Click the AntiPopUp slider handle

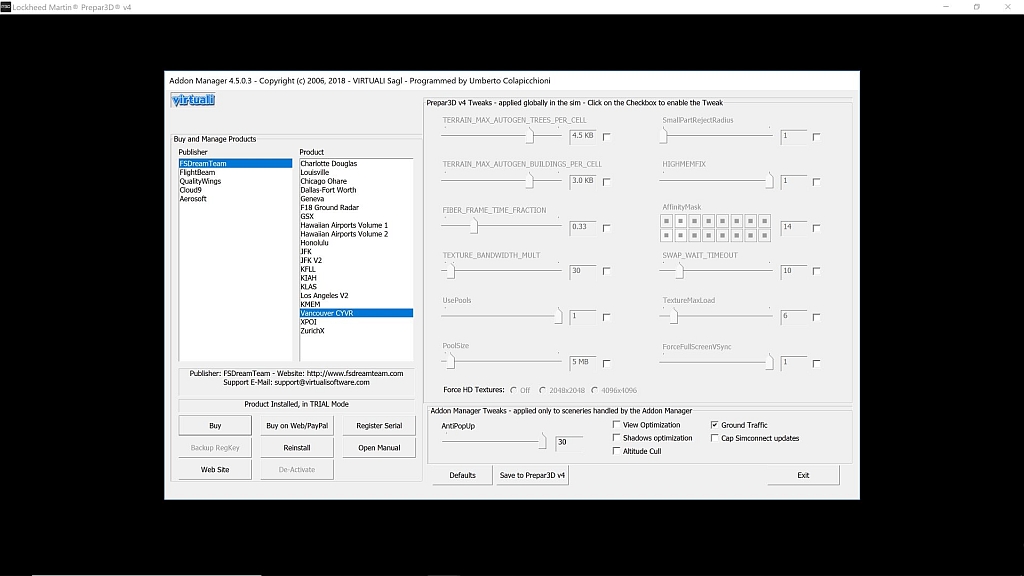click(544, 441)
